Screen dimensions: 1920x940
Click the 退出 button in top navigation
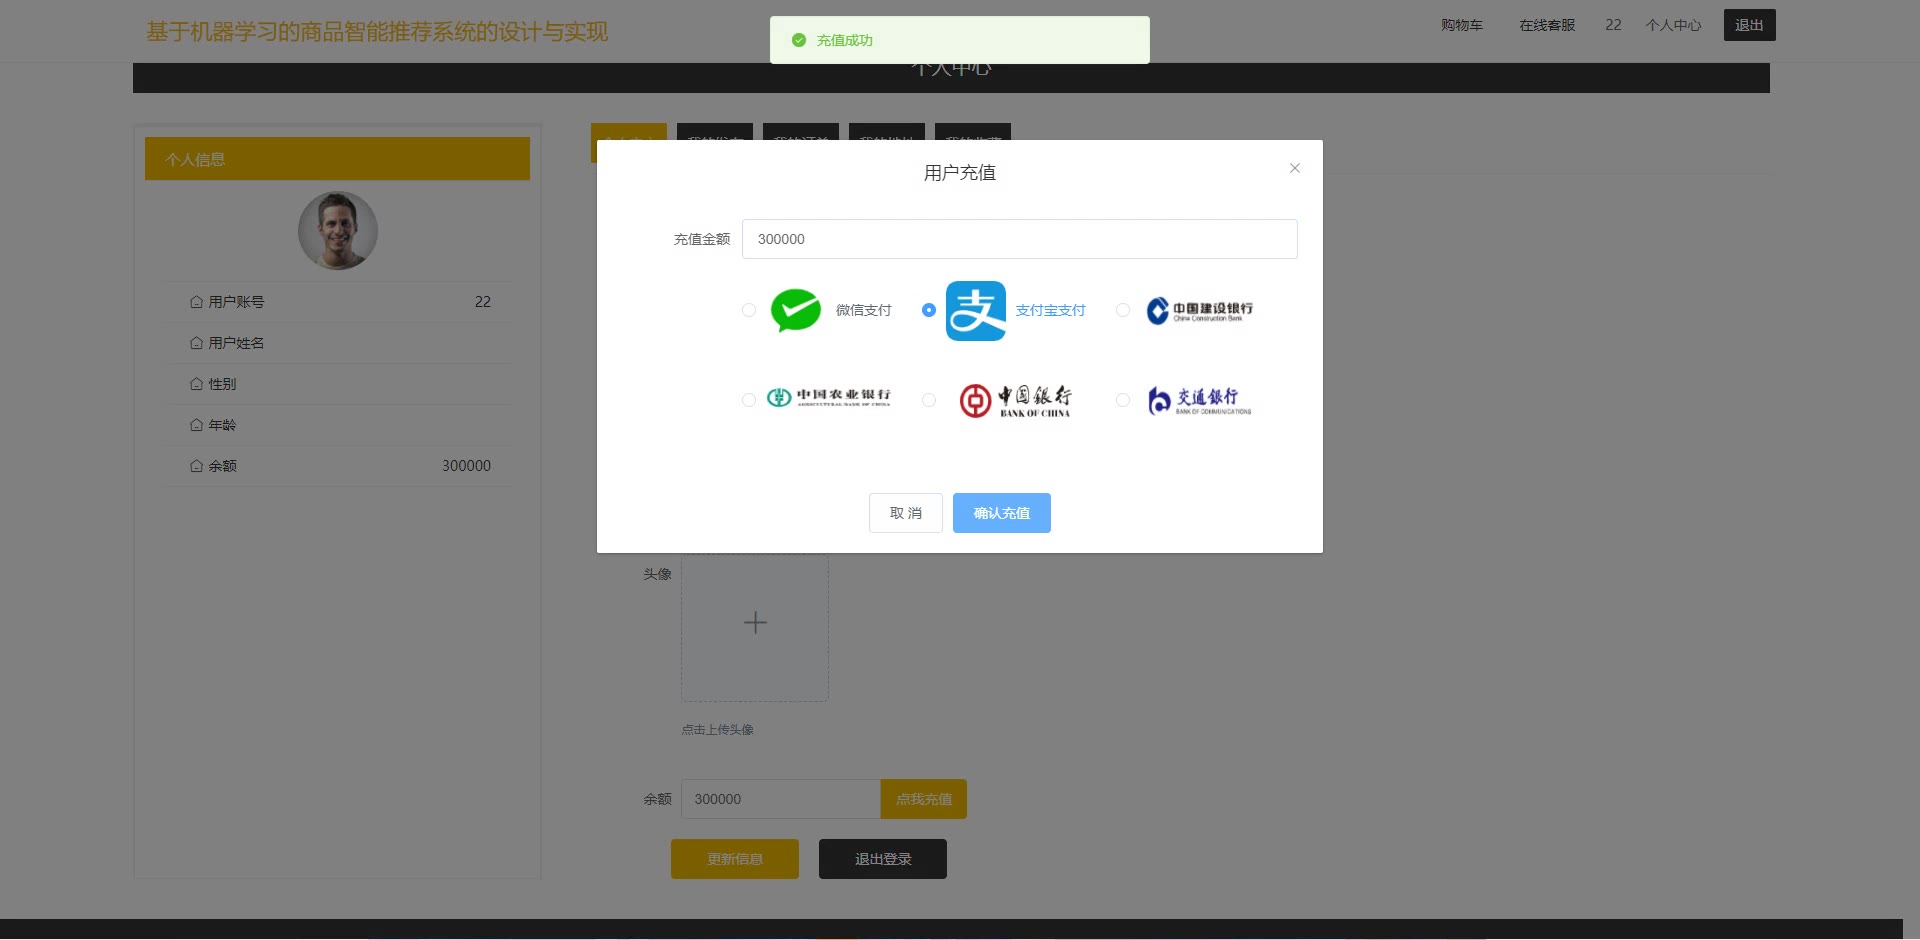tap(1749, 25)
